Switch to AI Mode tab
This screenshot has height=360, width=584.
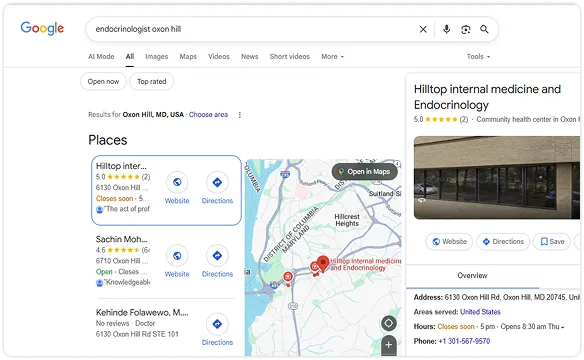(101, 57)
